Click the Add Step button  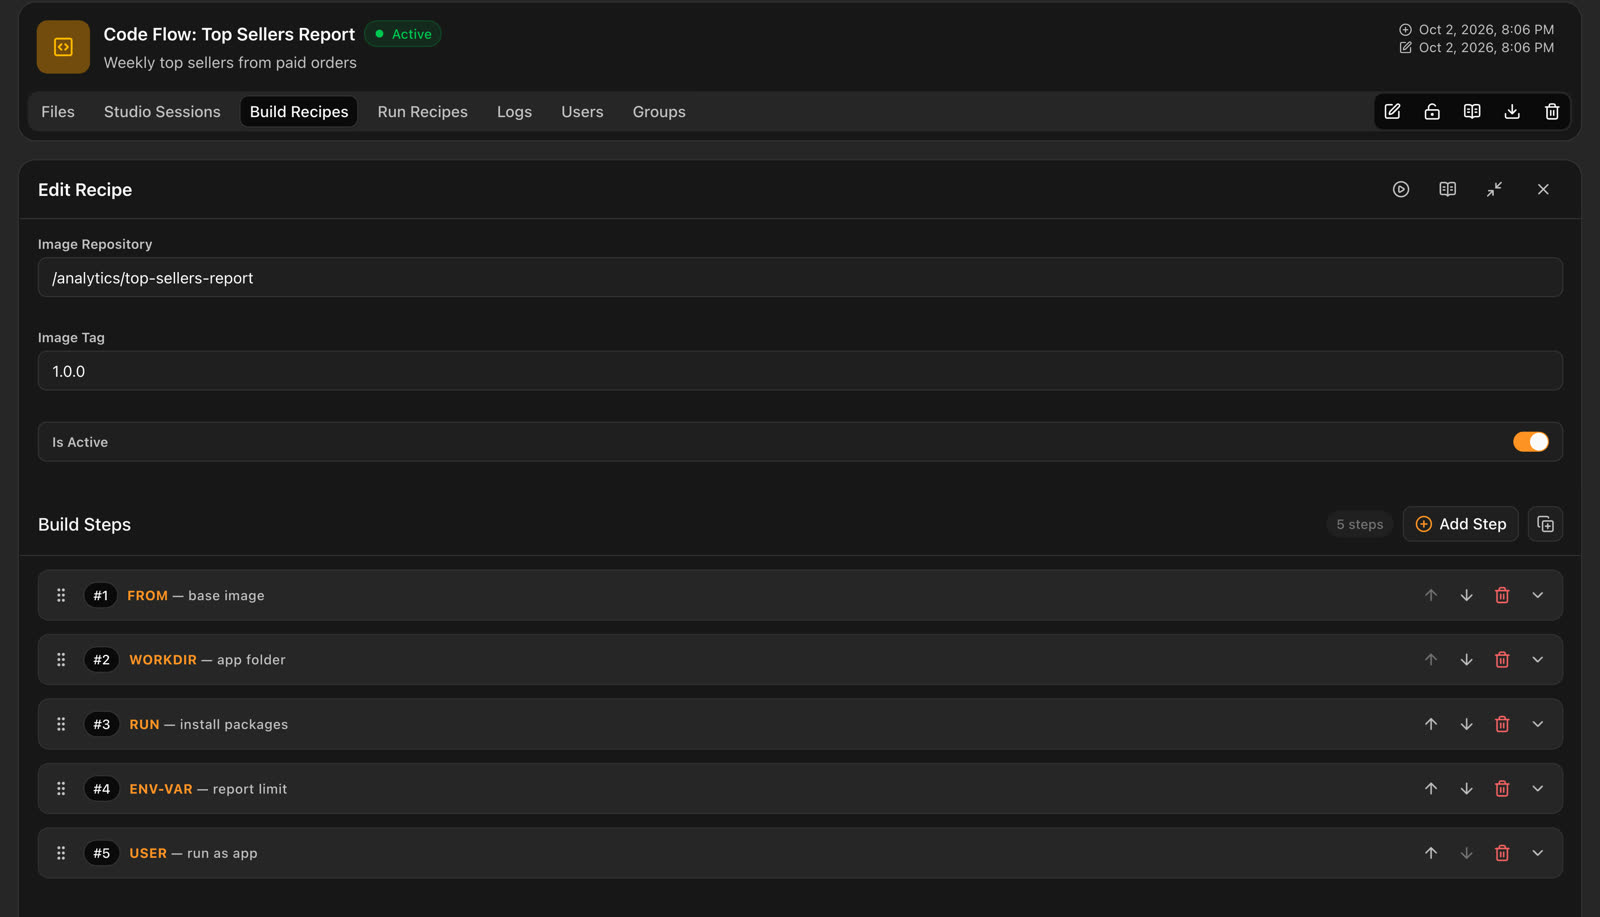[x=1460, y=524]
